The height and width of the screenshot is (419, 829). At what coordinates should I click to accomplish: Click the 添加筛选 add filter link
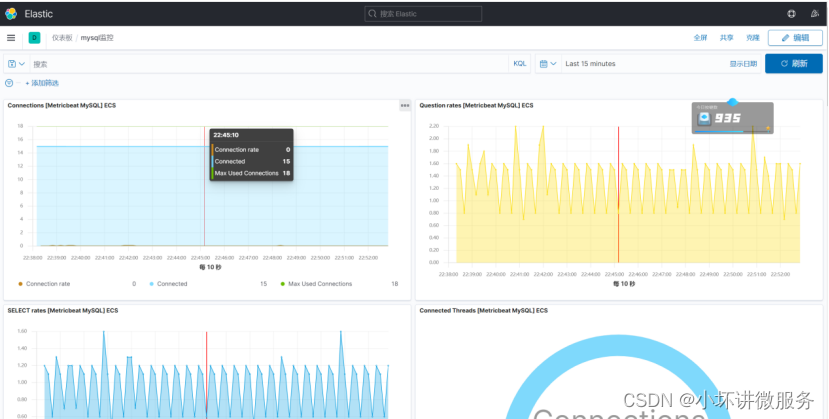[42, 83]
